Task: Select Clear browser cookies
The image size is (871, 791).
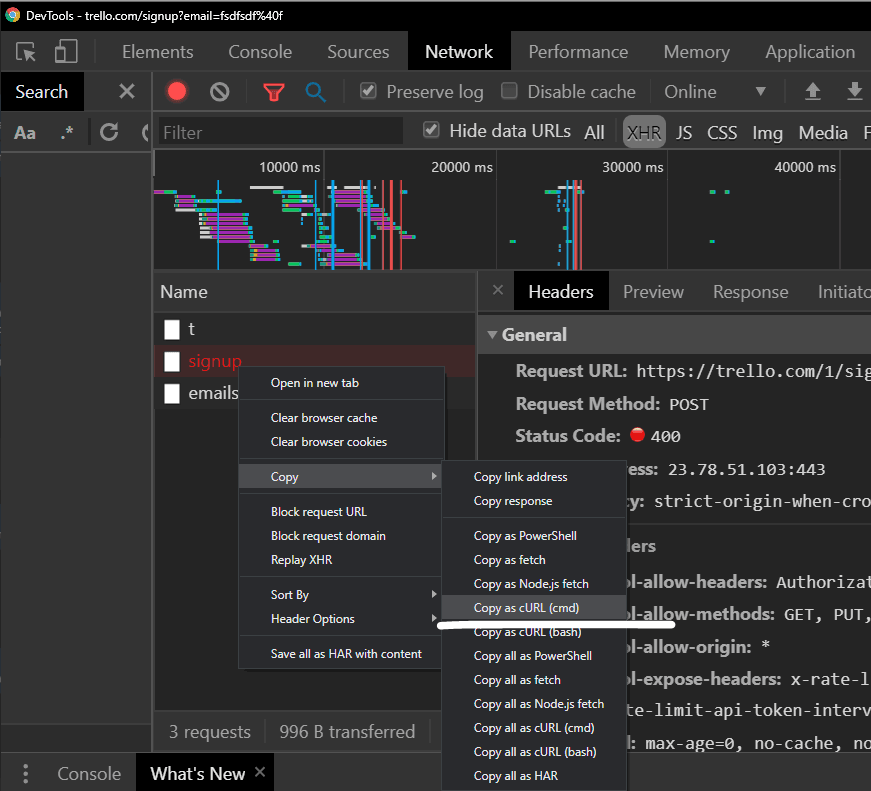Action: coord(340,442)
